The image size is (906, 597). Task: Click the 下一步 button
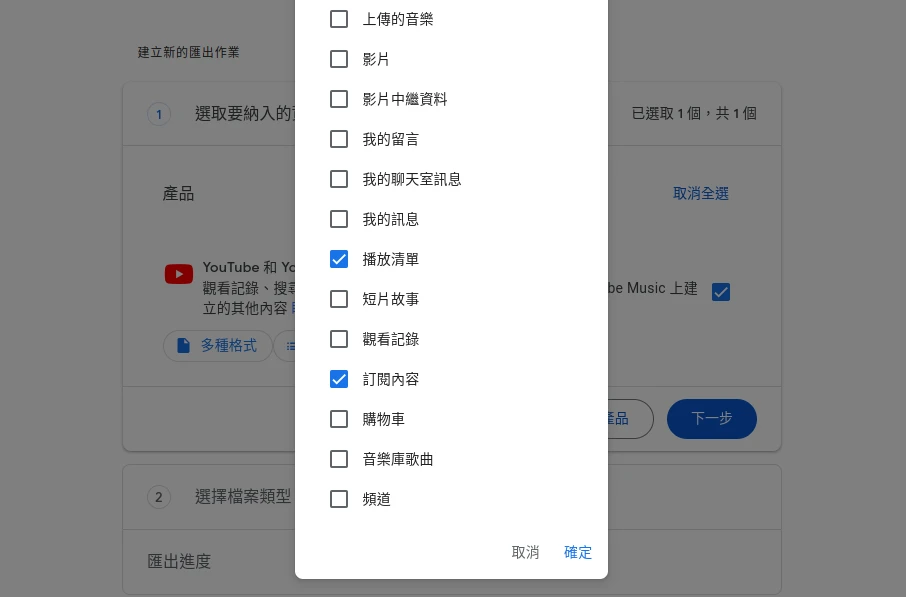712,418
